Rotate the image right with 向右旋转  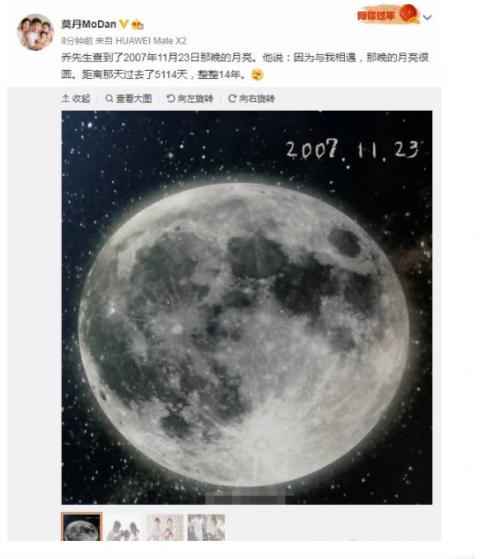[x=251, y=98]
